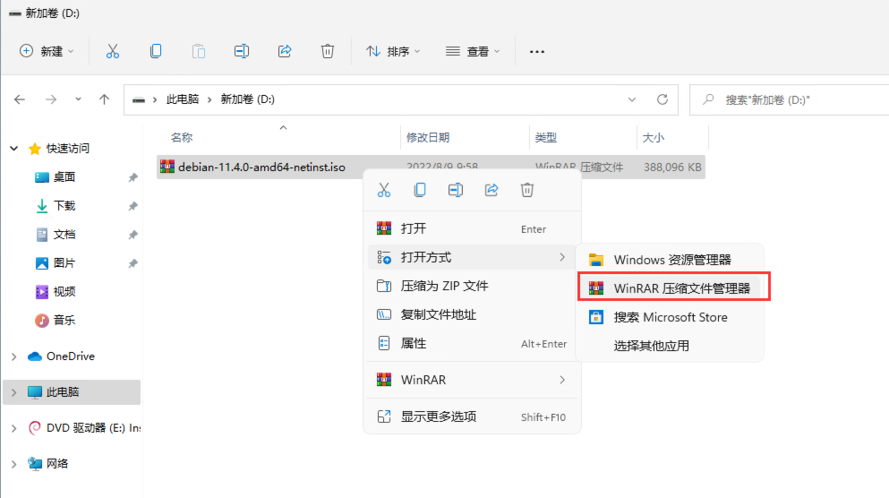Select 搜索 Microsoft Store in submenu
This screenshot has height=498, width=889.
tap(670, 317)
